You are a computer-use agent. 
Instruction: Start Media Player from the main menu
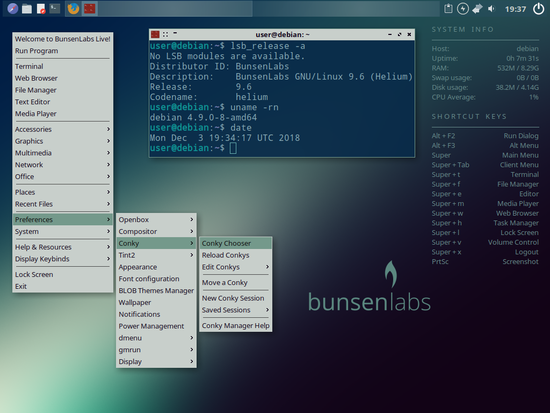(62, 114)
